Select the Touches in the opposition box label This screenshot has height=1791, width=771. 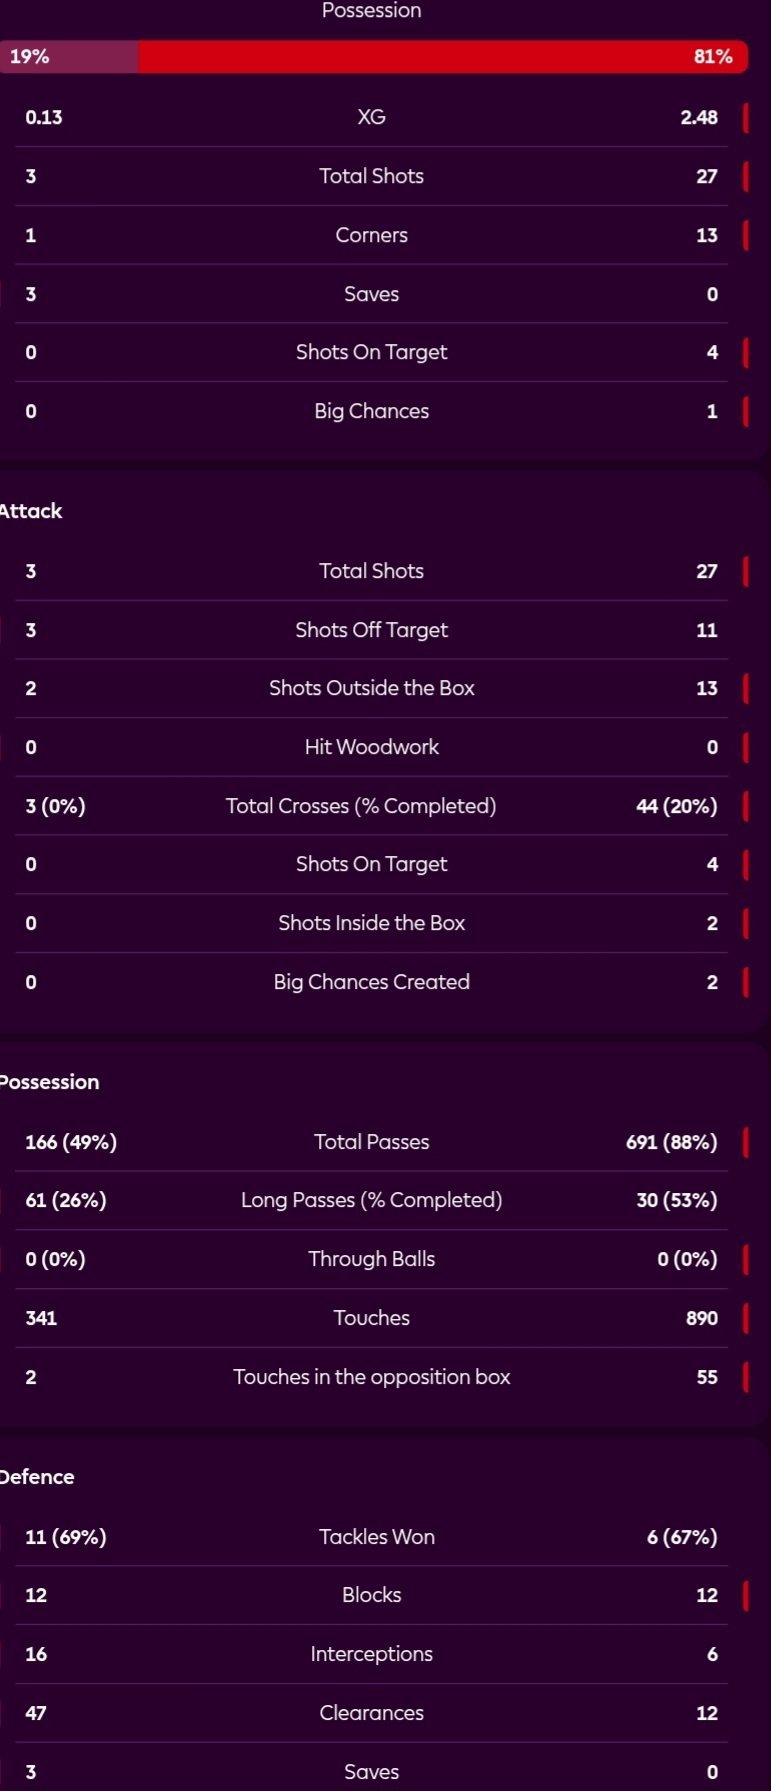pyautogui.click(x=371, y=1377)
